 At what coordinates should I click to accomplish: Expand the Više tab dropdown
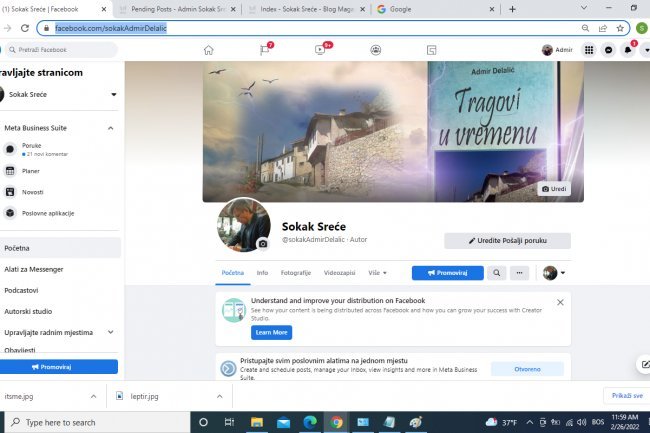point(377,273)
